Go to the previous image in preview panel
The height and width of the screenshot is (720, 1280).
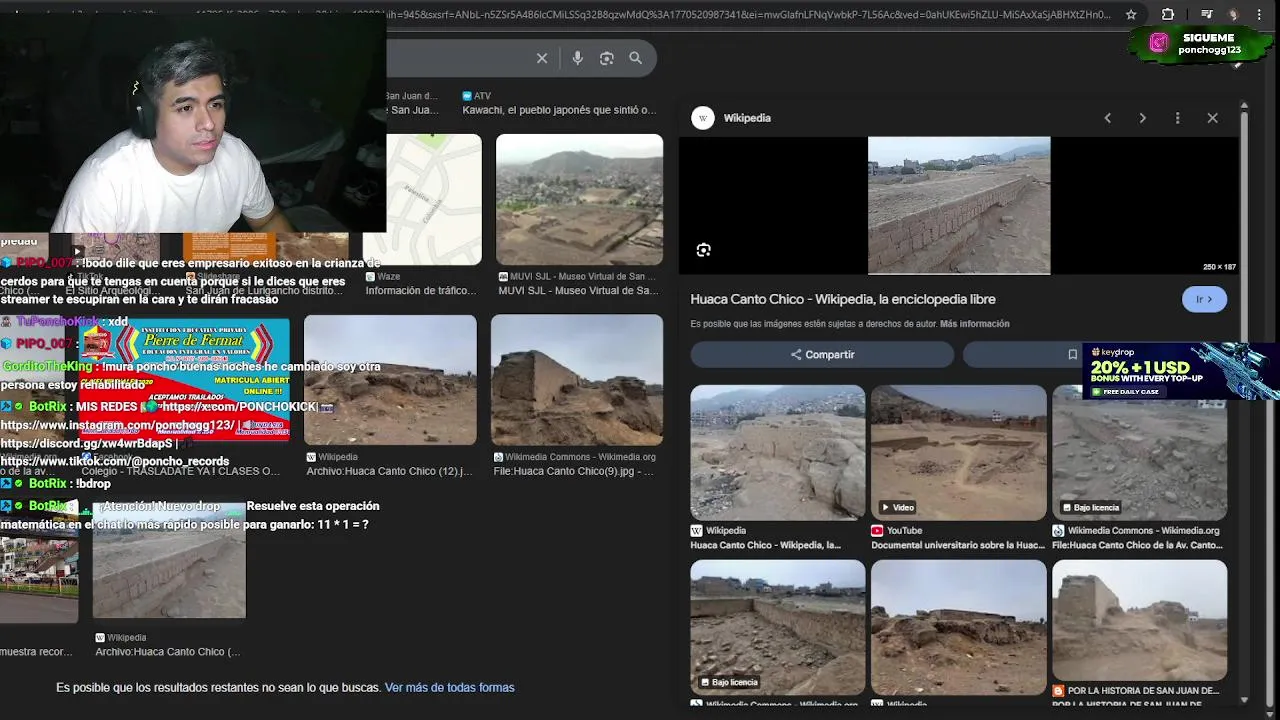(x=1107, y=118)
